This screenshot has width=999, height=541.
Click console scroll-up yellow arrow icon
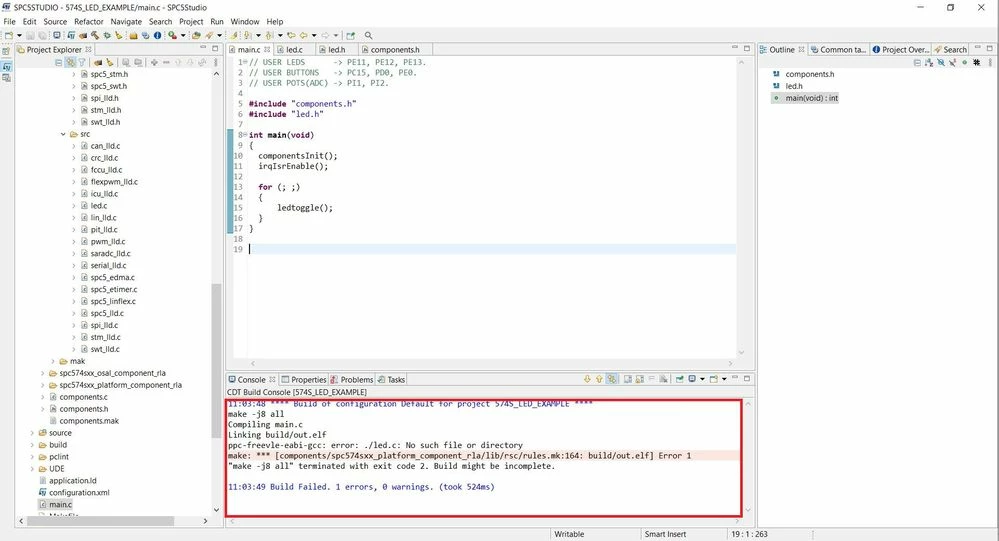600,379
